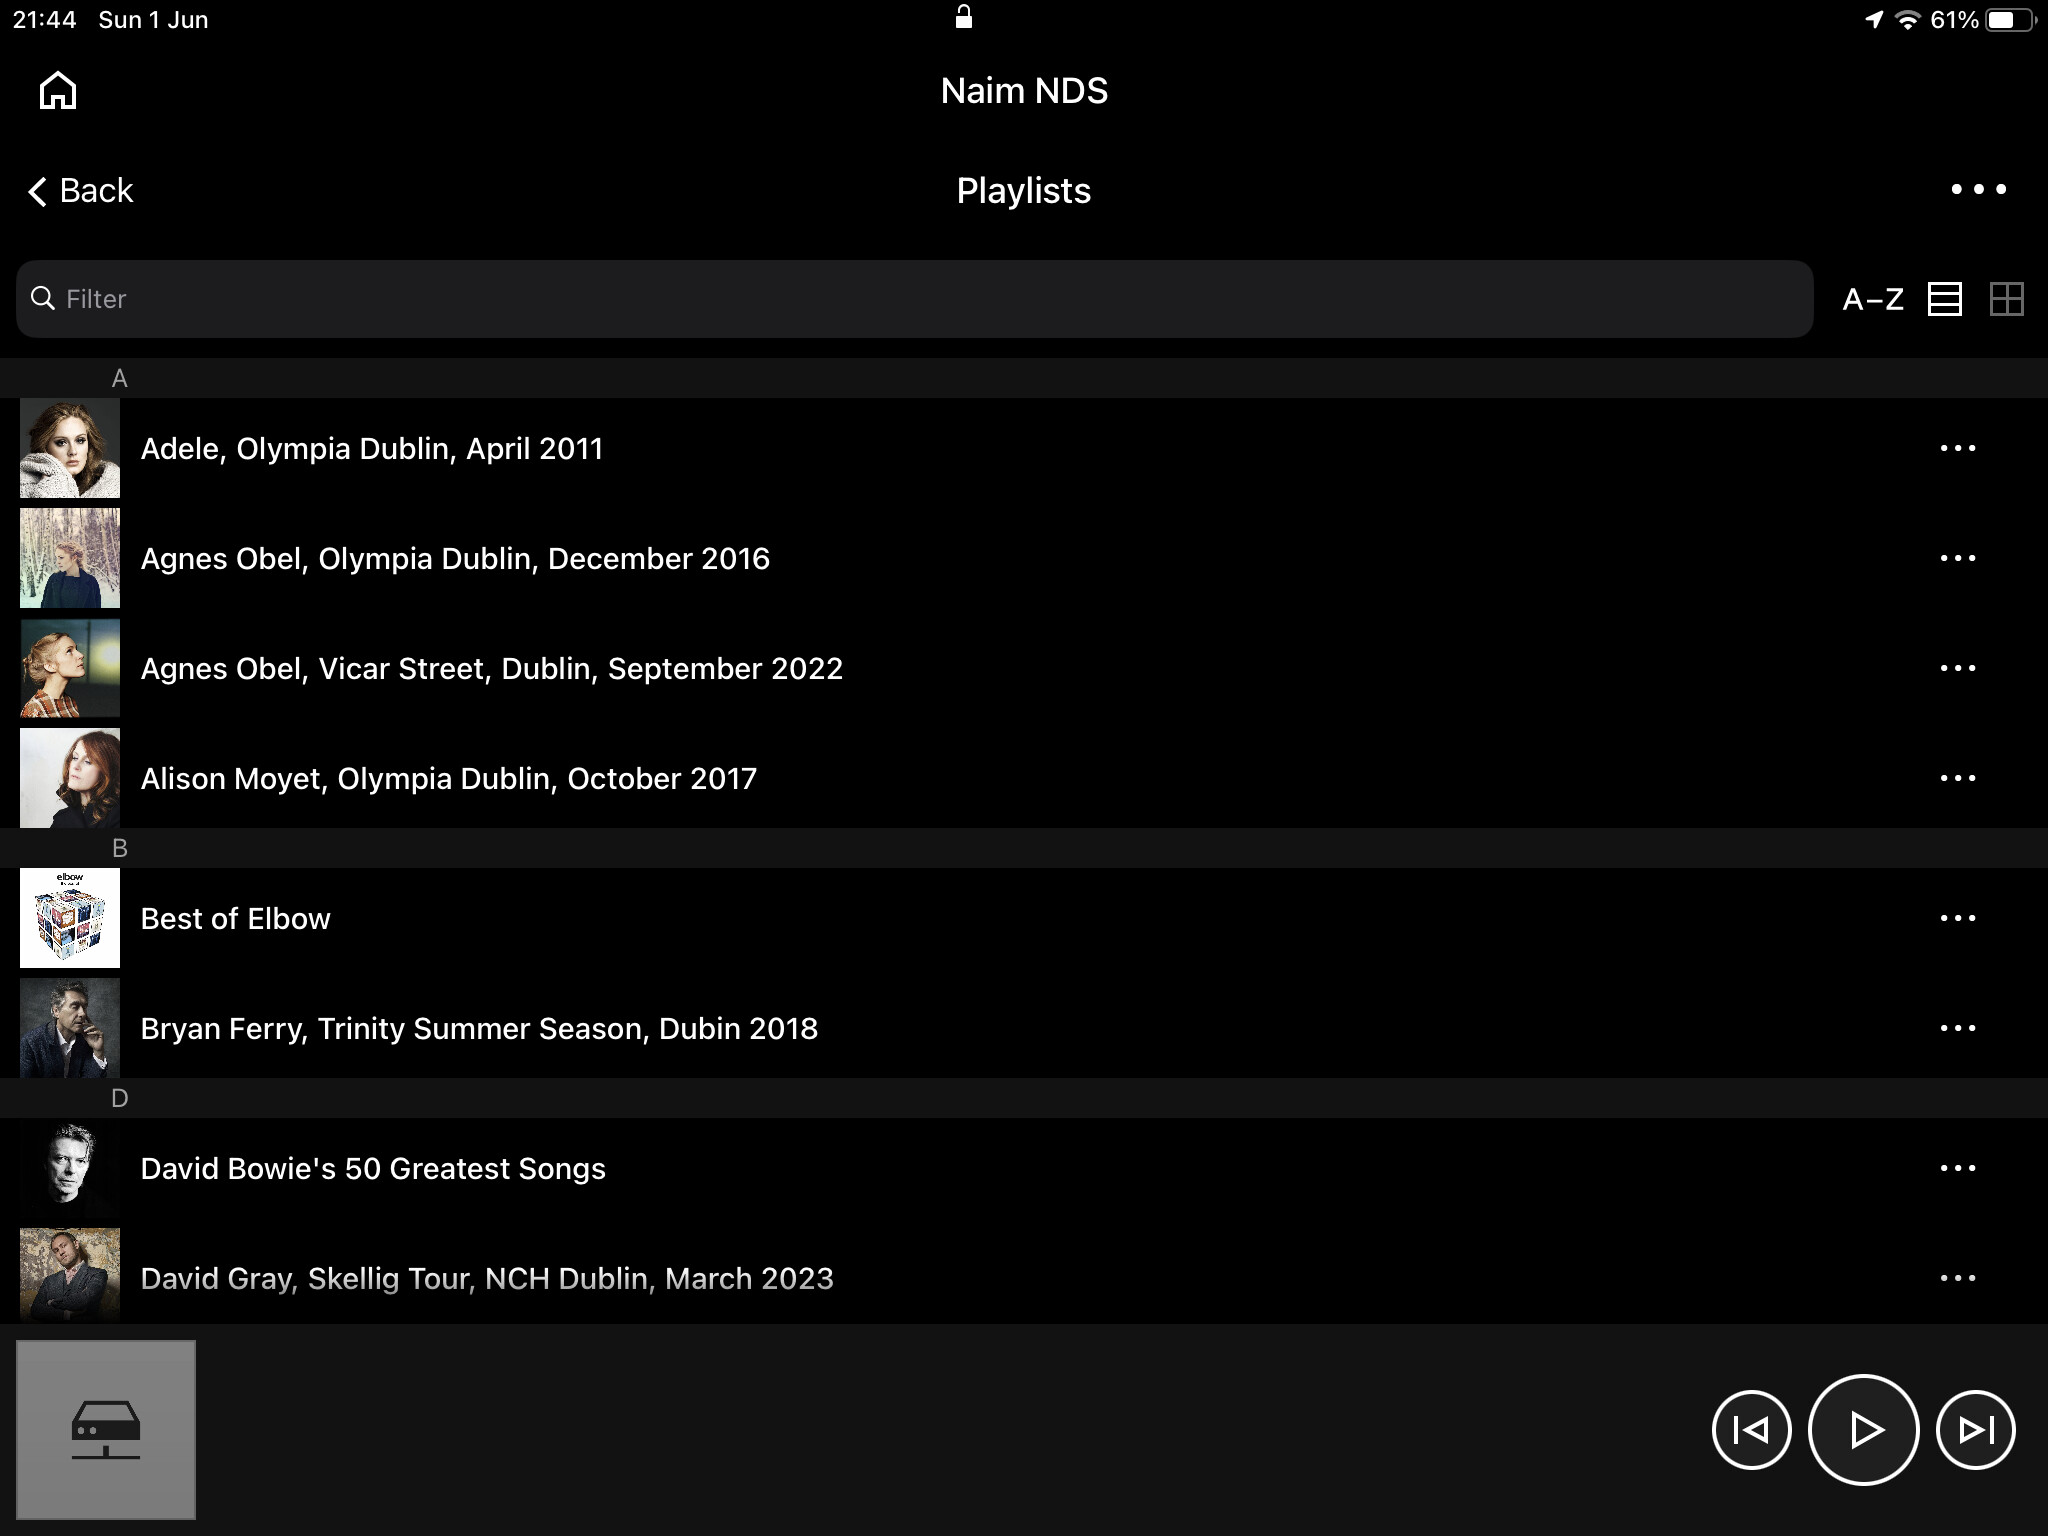2048x1536 pixels.
Task: Tap the location arrow in status bar
Action: tap(1873, 20)
